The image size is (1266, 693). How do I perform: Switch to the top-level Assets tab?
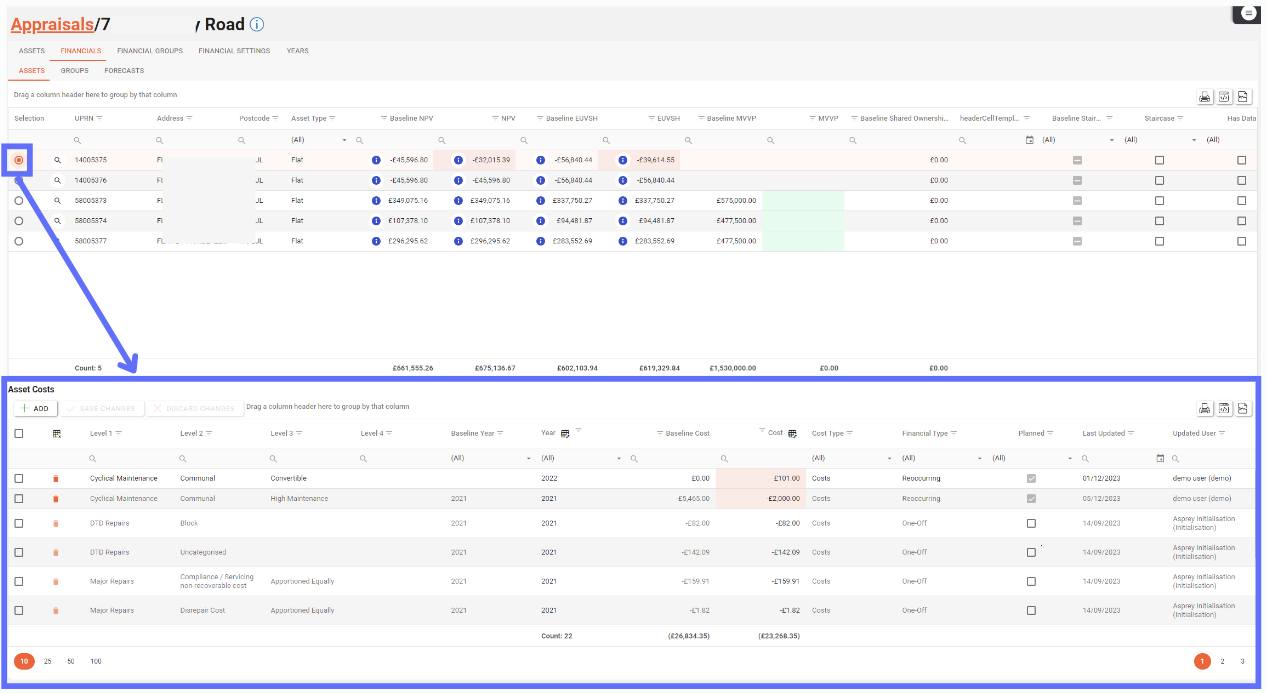(x=31, y=51)
